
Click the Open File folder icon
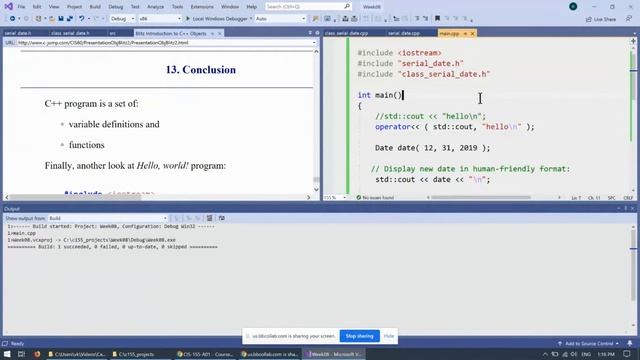tap(52, 19)
